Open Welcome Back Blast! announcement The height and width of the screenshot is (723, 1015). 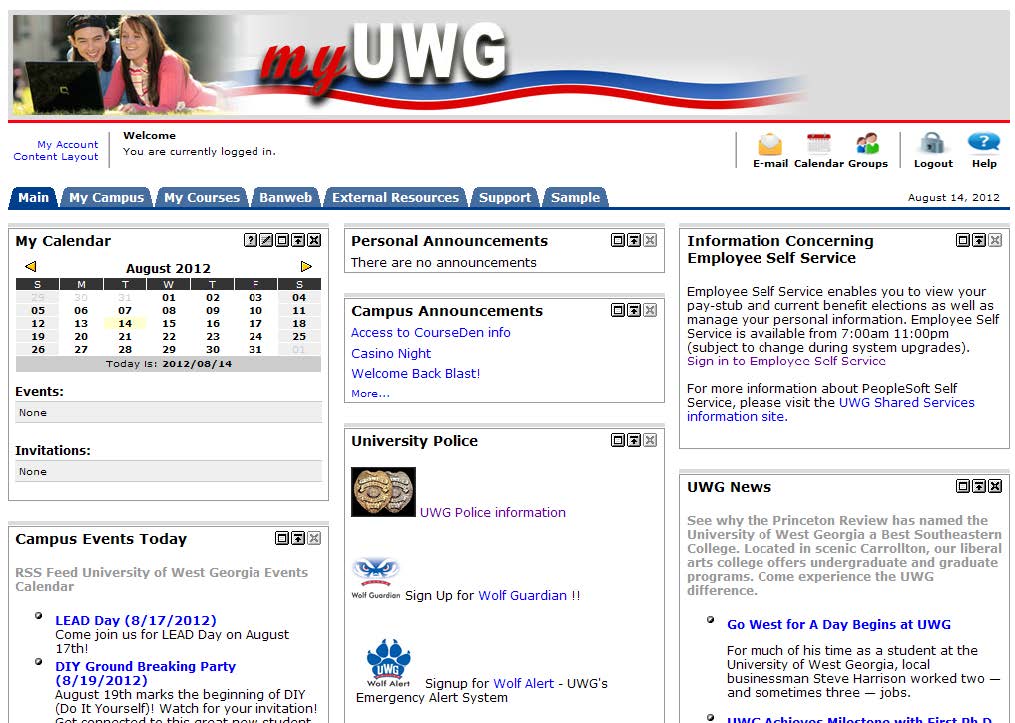pos(416,373)
